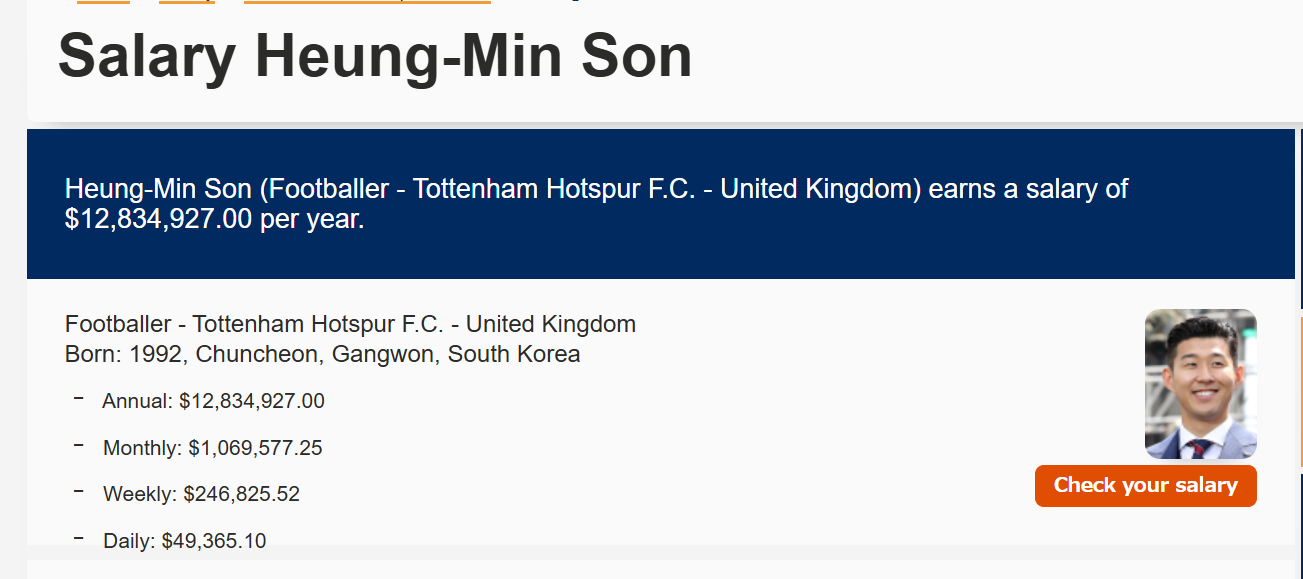This screenshot has height=579, width=1303.
Task: Click the dash bullet before Annual
Action: click(78, 399)
